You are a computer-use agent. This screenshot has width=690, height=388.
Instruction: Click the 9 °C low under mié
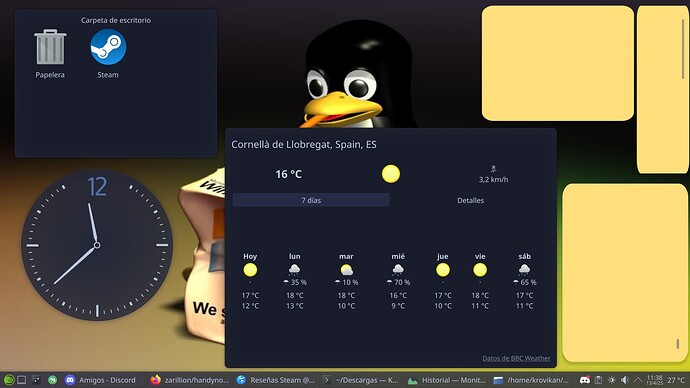point(398,306)
